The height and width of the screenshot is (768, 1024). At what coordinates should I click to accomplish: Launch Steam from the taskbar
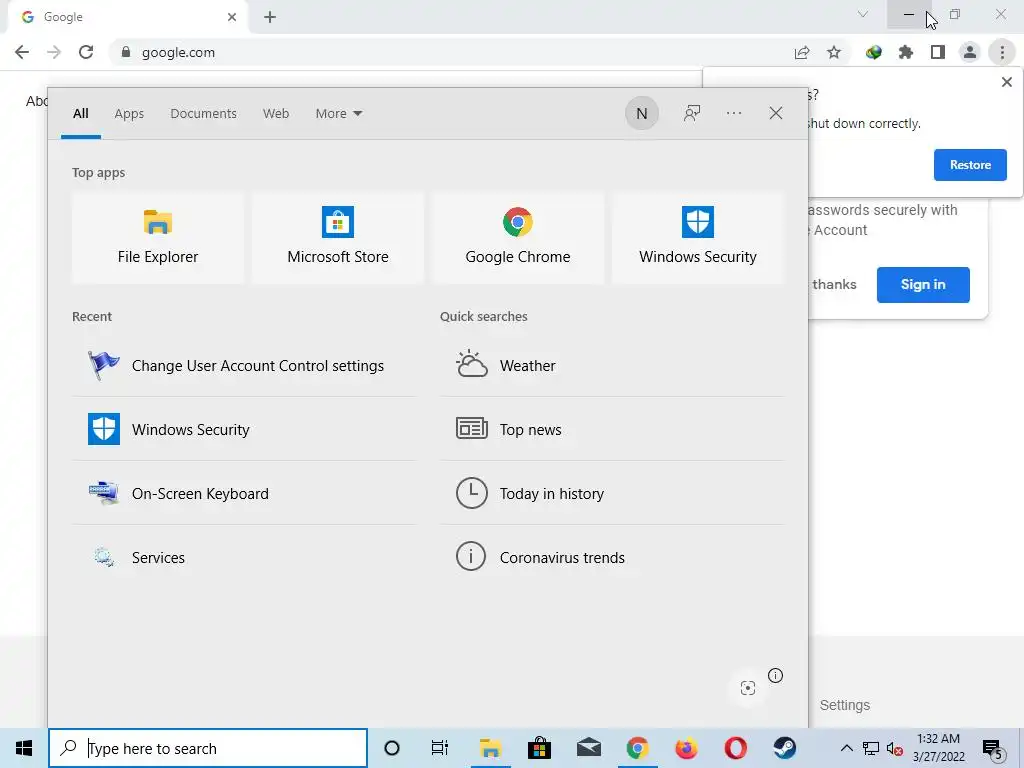pos(784,748)
